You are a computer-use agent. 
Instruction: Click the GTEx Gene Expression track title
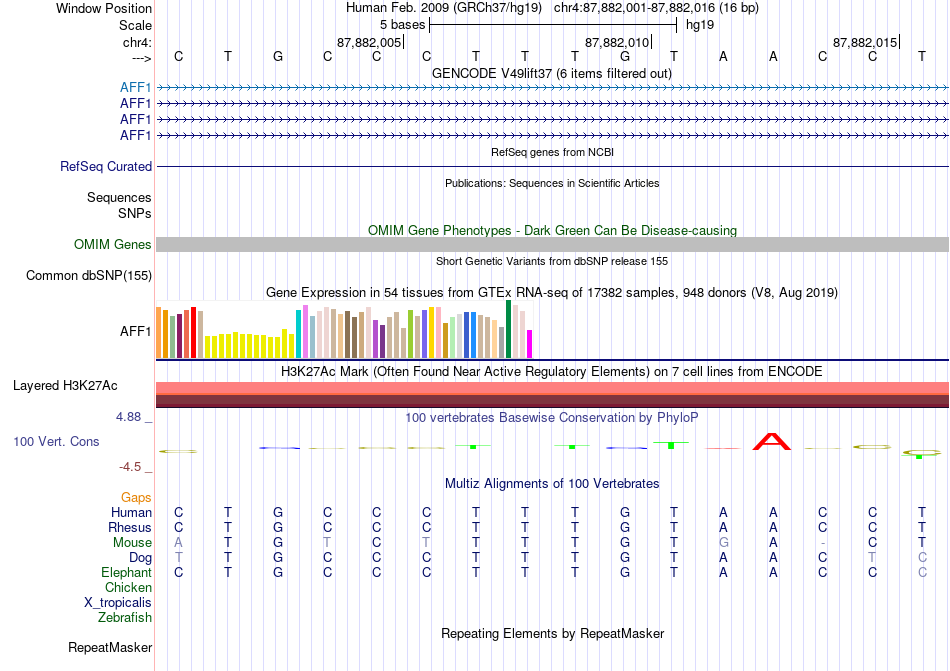[552, 293]
